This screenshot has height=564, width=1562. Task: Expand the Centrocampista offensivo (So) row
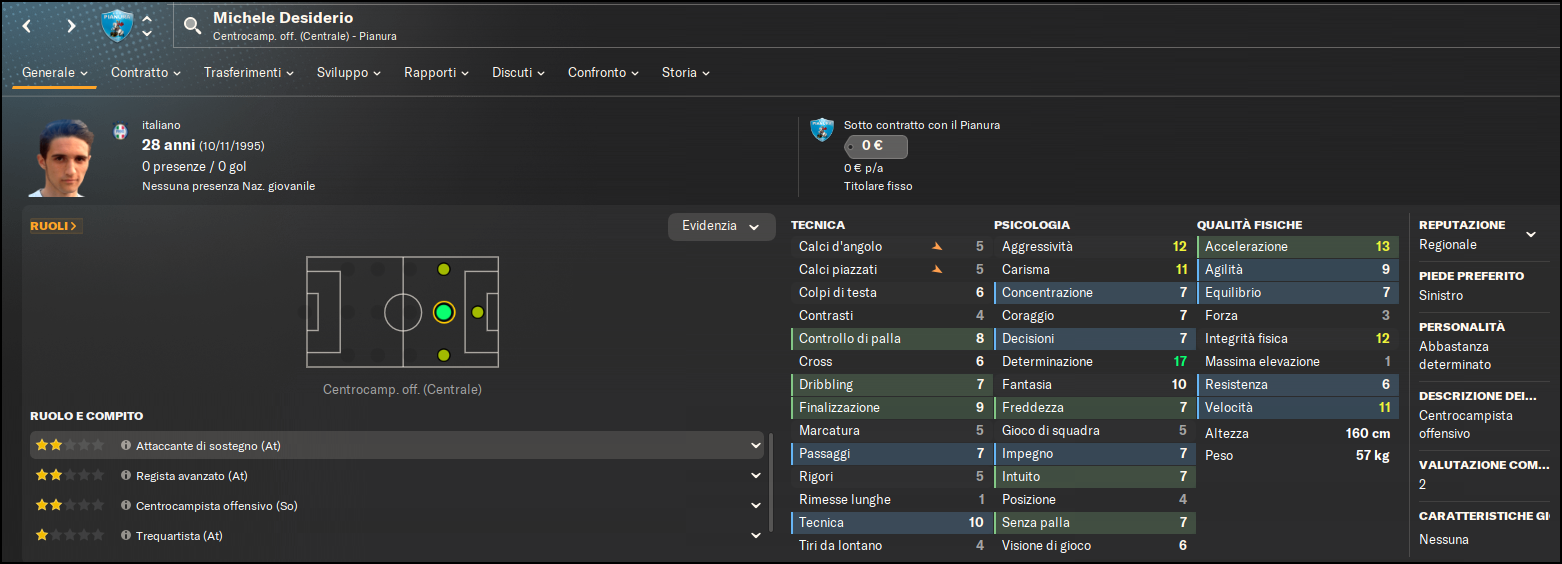[755, 506]
